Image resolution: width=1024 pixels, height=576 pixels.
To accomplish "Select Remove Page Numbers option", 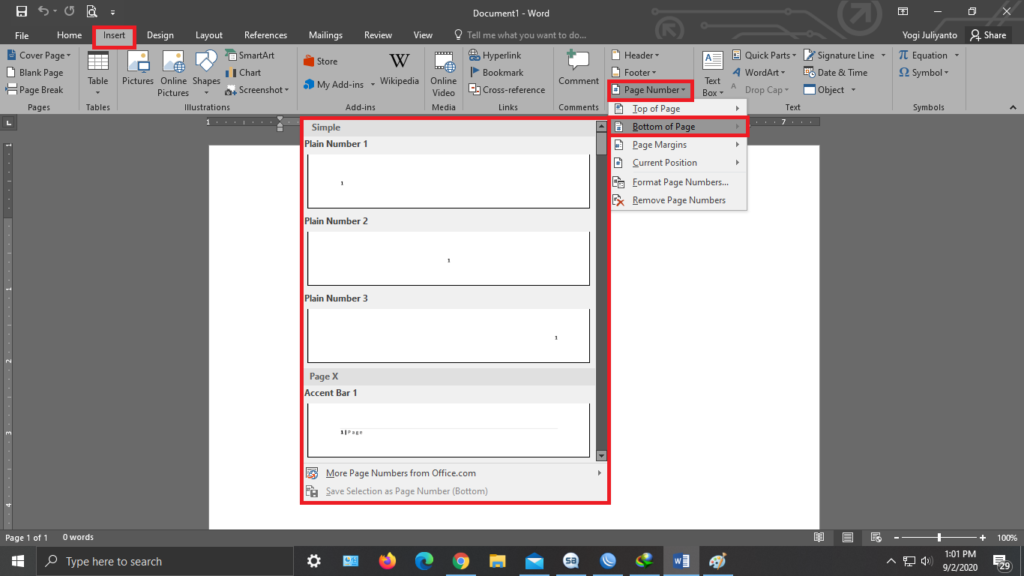I will pos(679,200).
